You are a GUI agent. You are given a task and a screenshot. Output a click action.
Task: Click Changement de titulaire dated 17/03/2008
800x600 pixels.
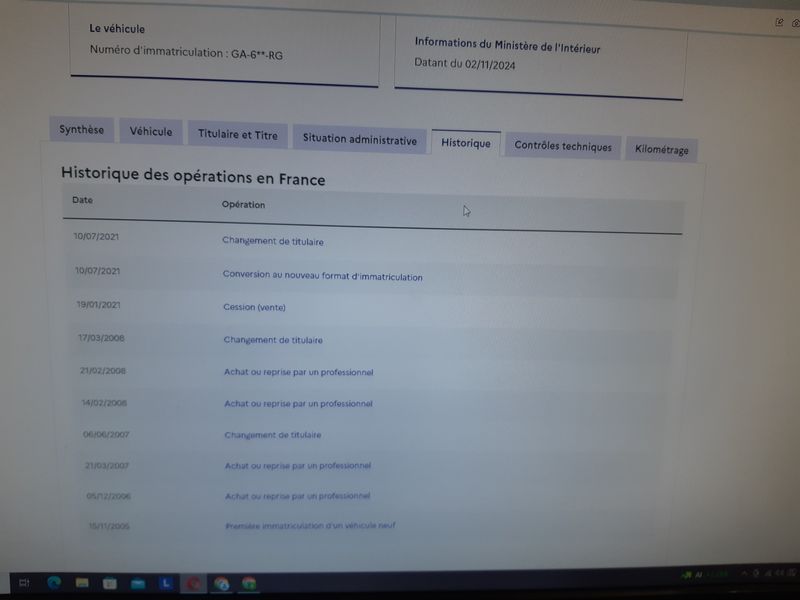[x=273, y=340]
